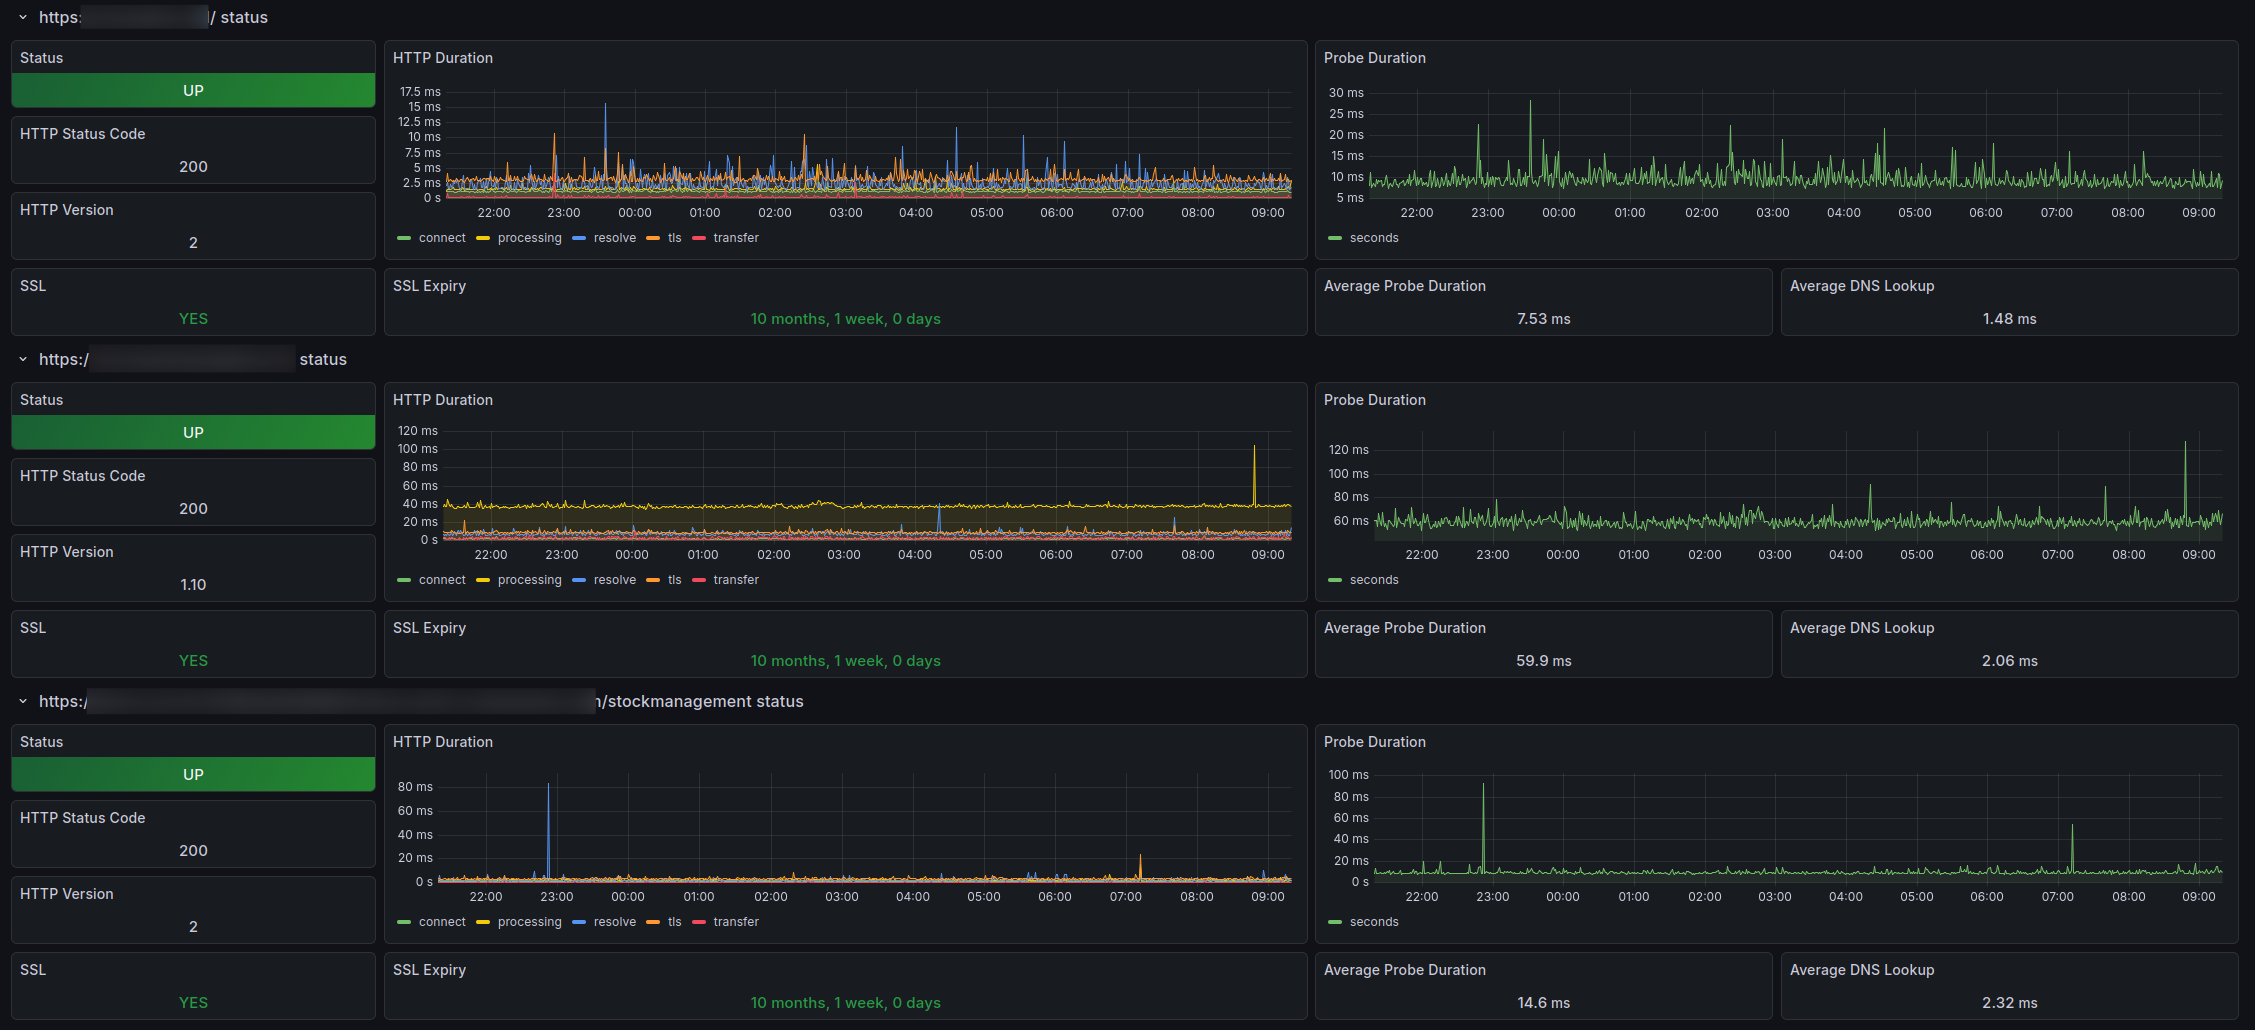Screen dimensions: 2255x1030
Task: Collapse the stockmanagement status row chevron
Action: [23, 702]
